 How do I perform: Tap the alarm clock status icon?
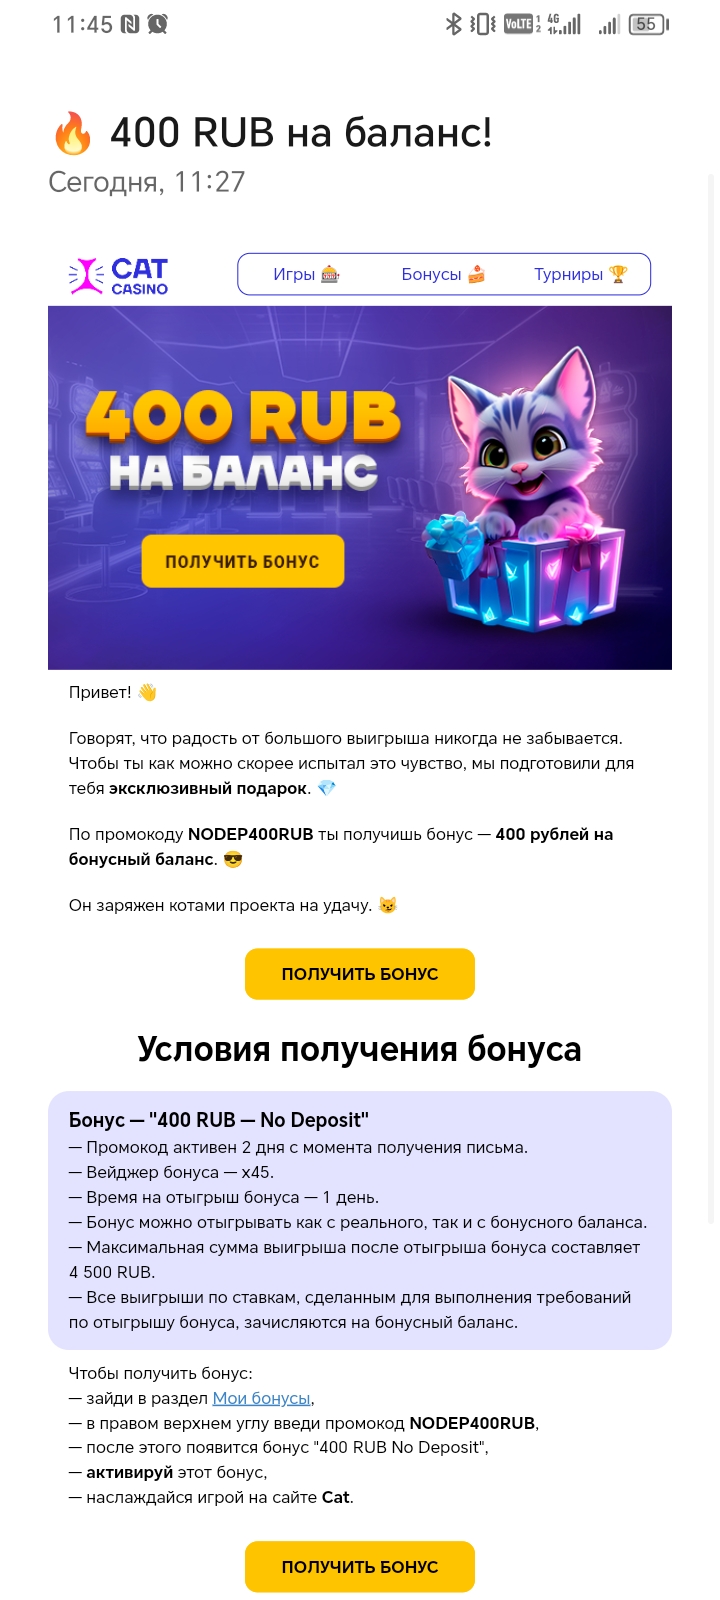(x=157, y=24)
